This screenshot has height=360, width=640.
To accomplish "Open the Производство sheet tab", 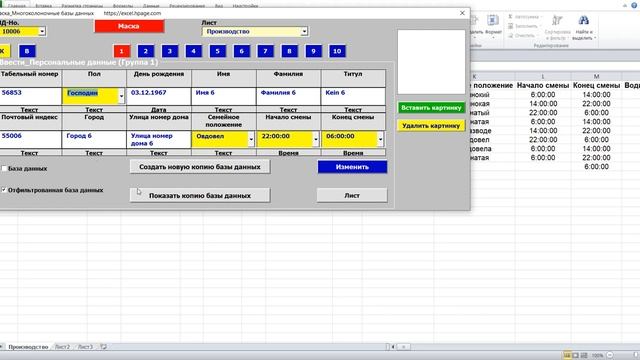I will tap(28, 347).
